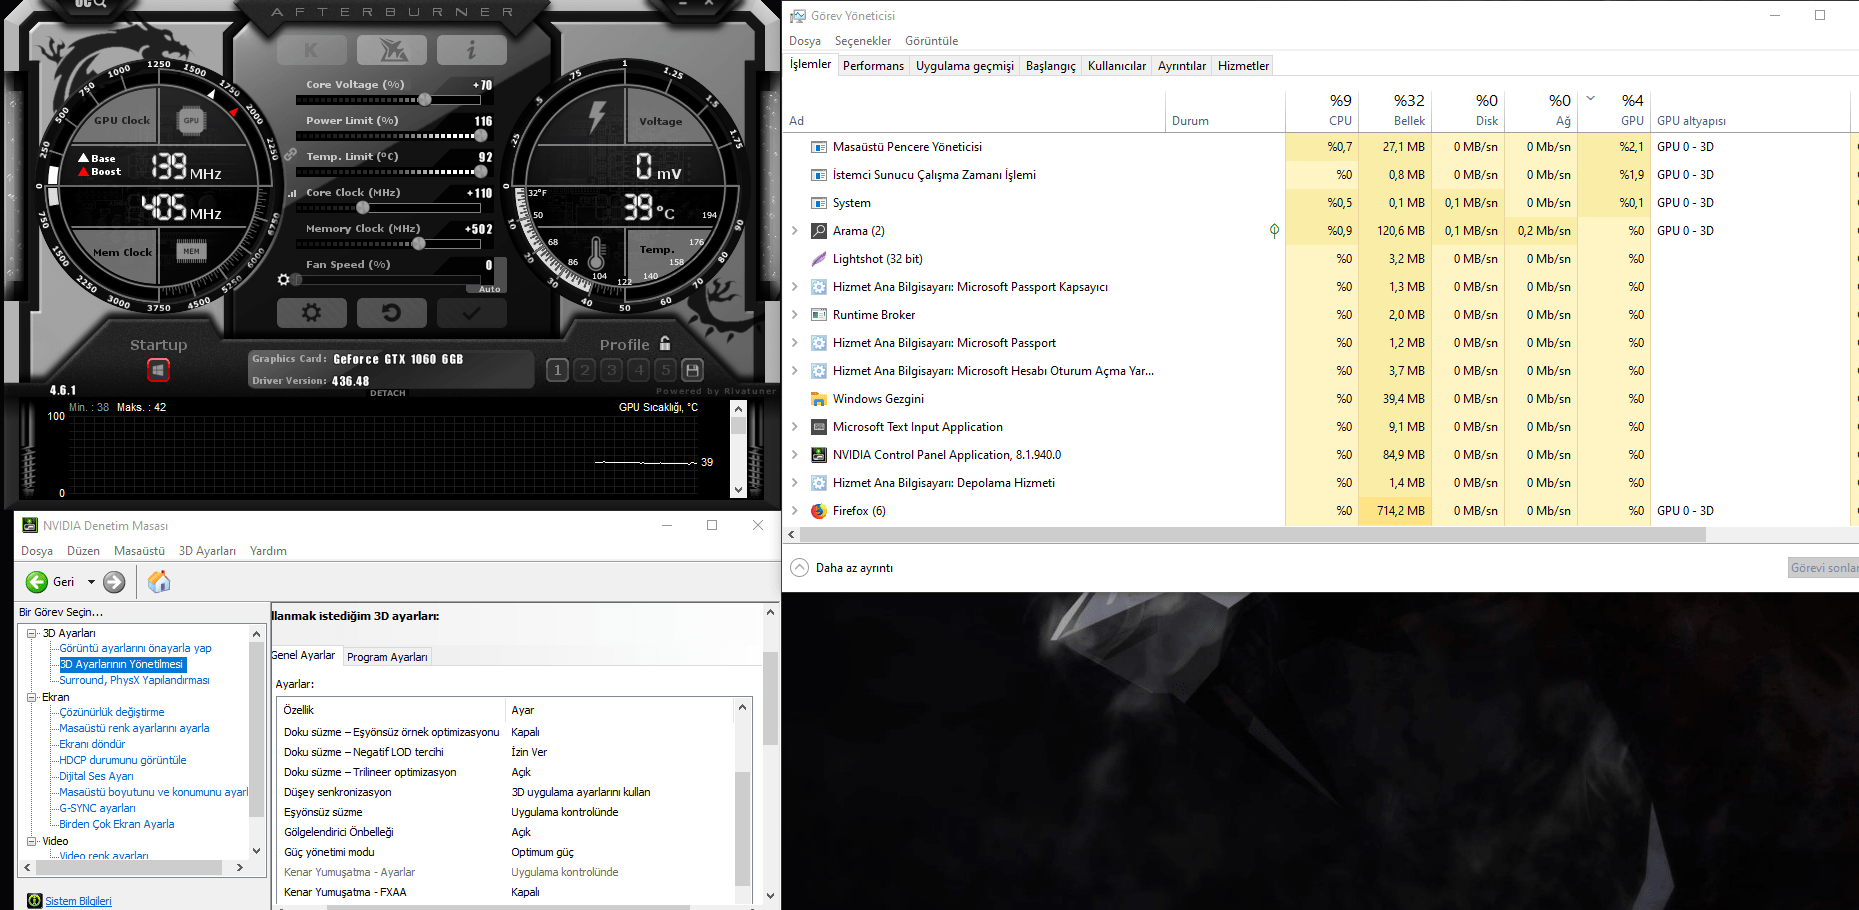Go to the NVIDIA panel home icon

(159, 581)
